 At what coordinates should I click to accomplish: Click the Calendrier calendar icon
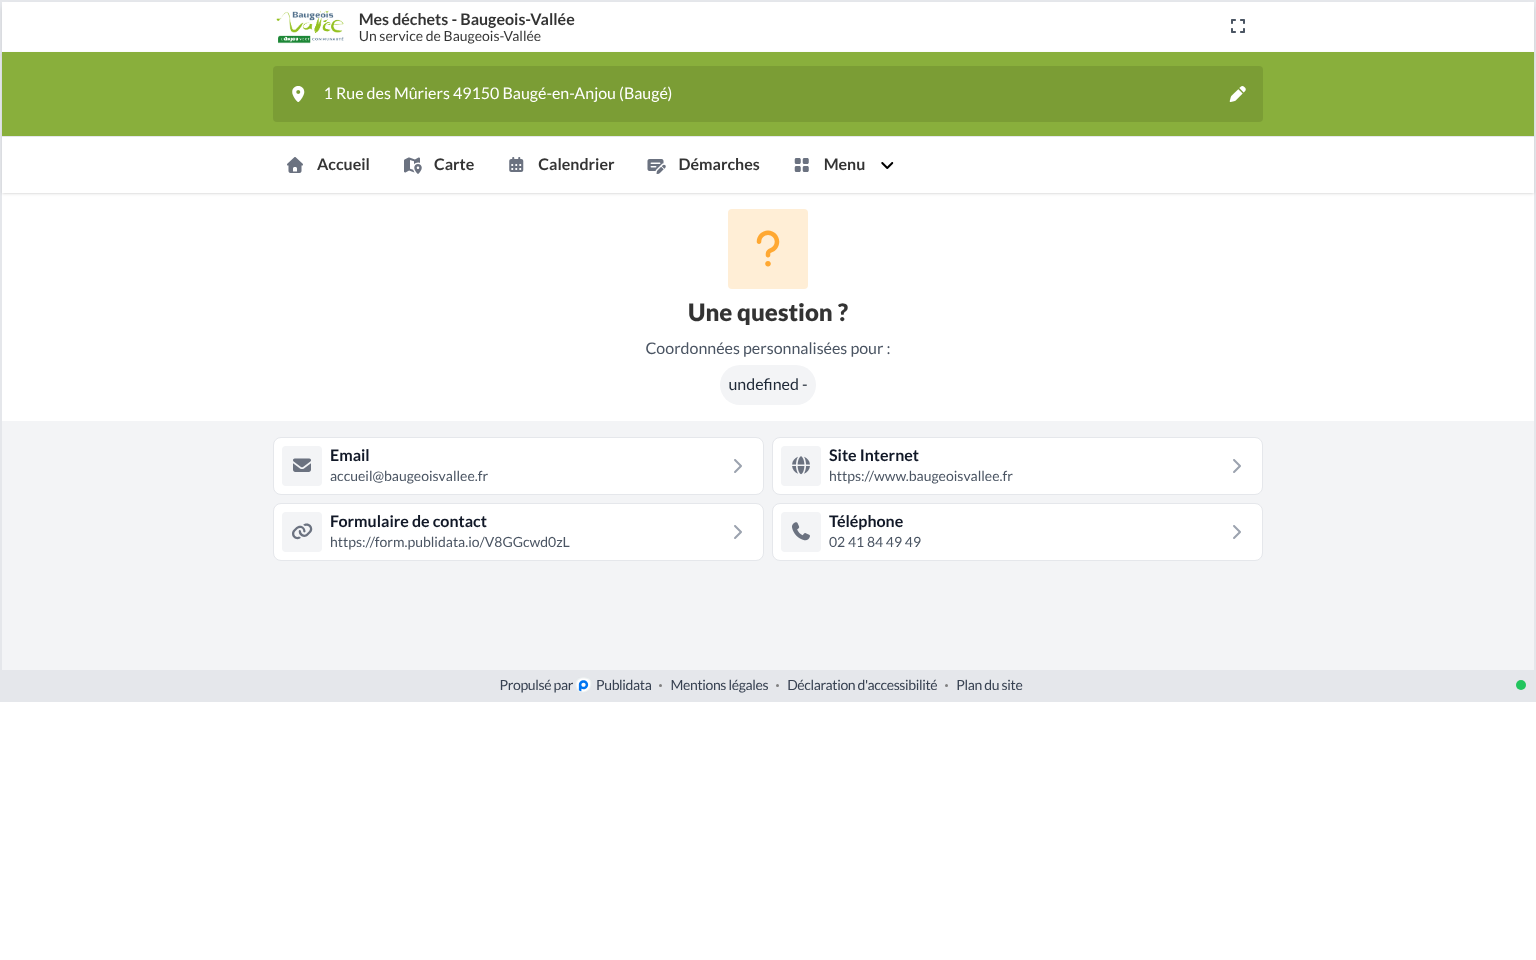[516, 165]
